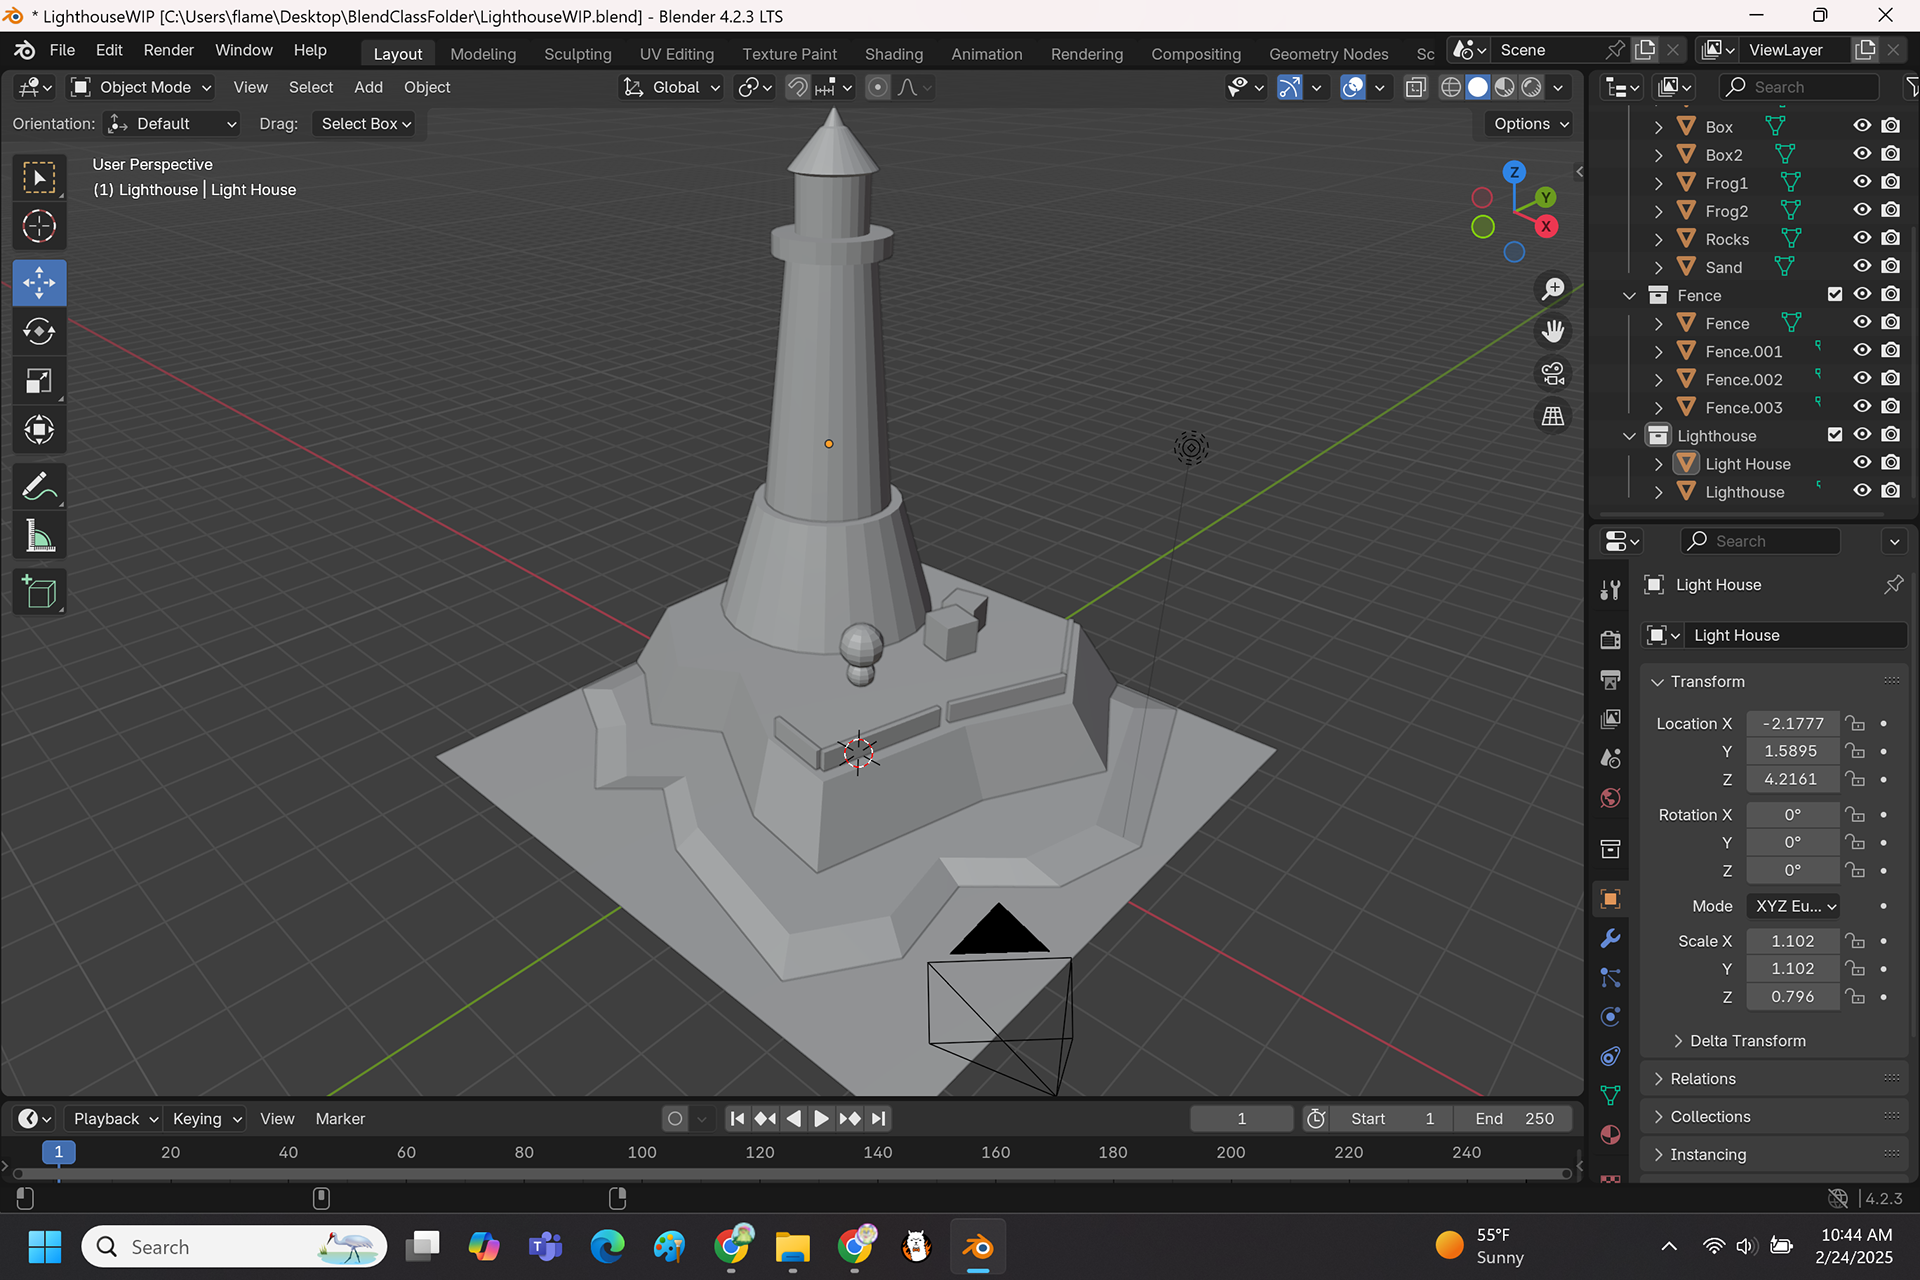The width and height of the screenshot is (1920, 1280).
Task: Disable Sand object in renders
Action: [x=1890, y=266]
